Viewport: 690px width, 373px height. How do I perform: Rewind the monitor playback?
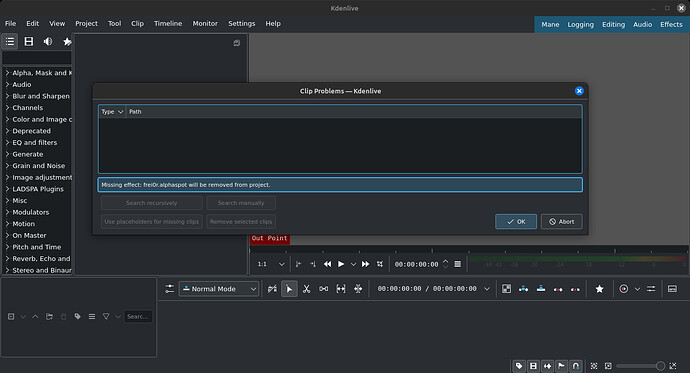(x=327, y=264)
